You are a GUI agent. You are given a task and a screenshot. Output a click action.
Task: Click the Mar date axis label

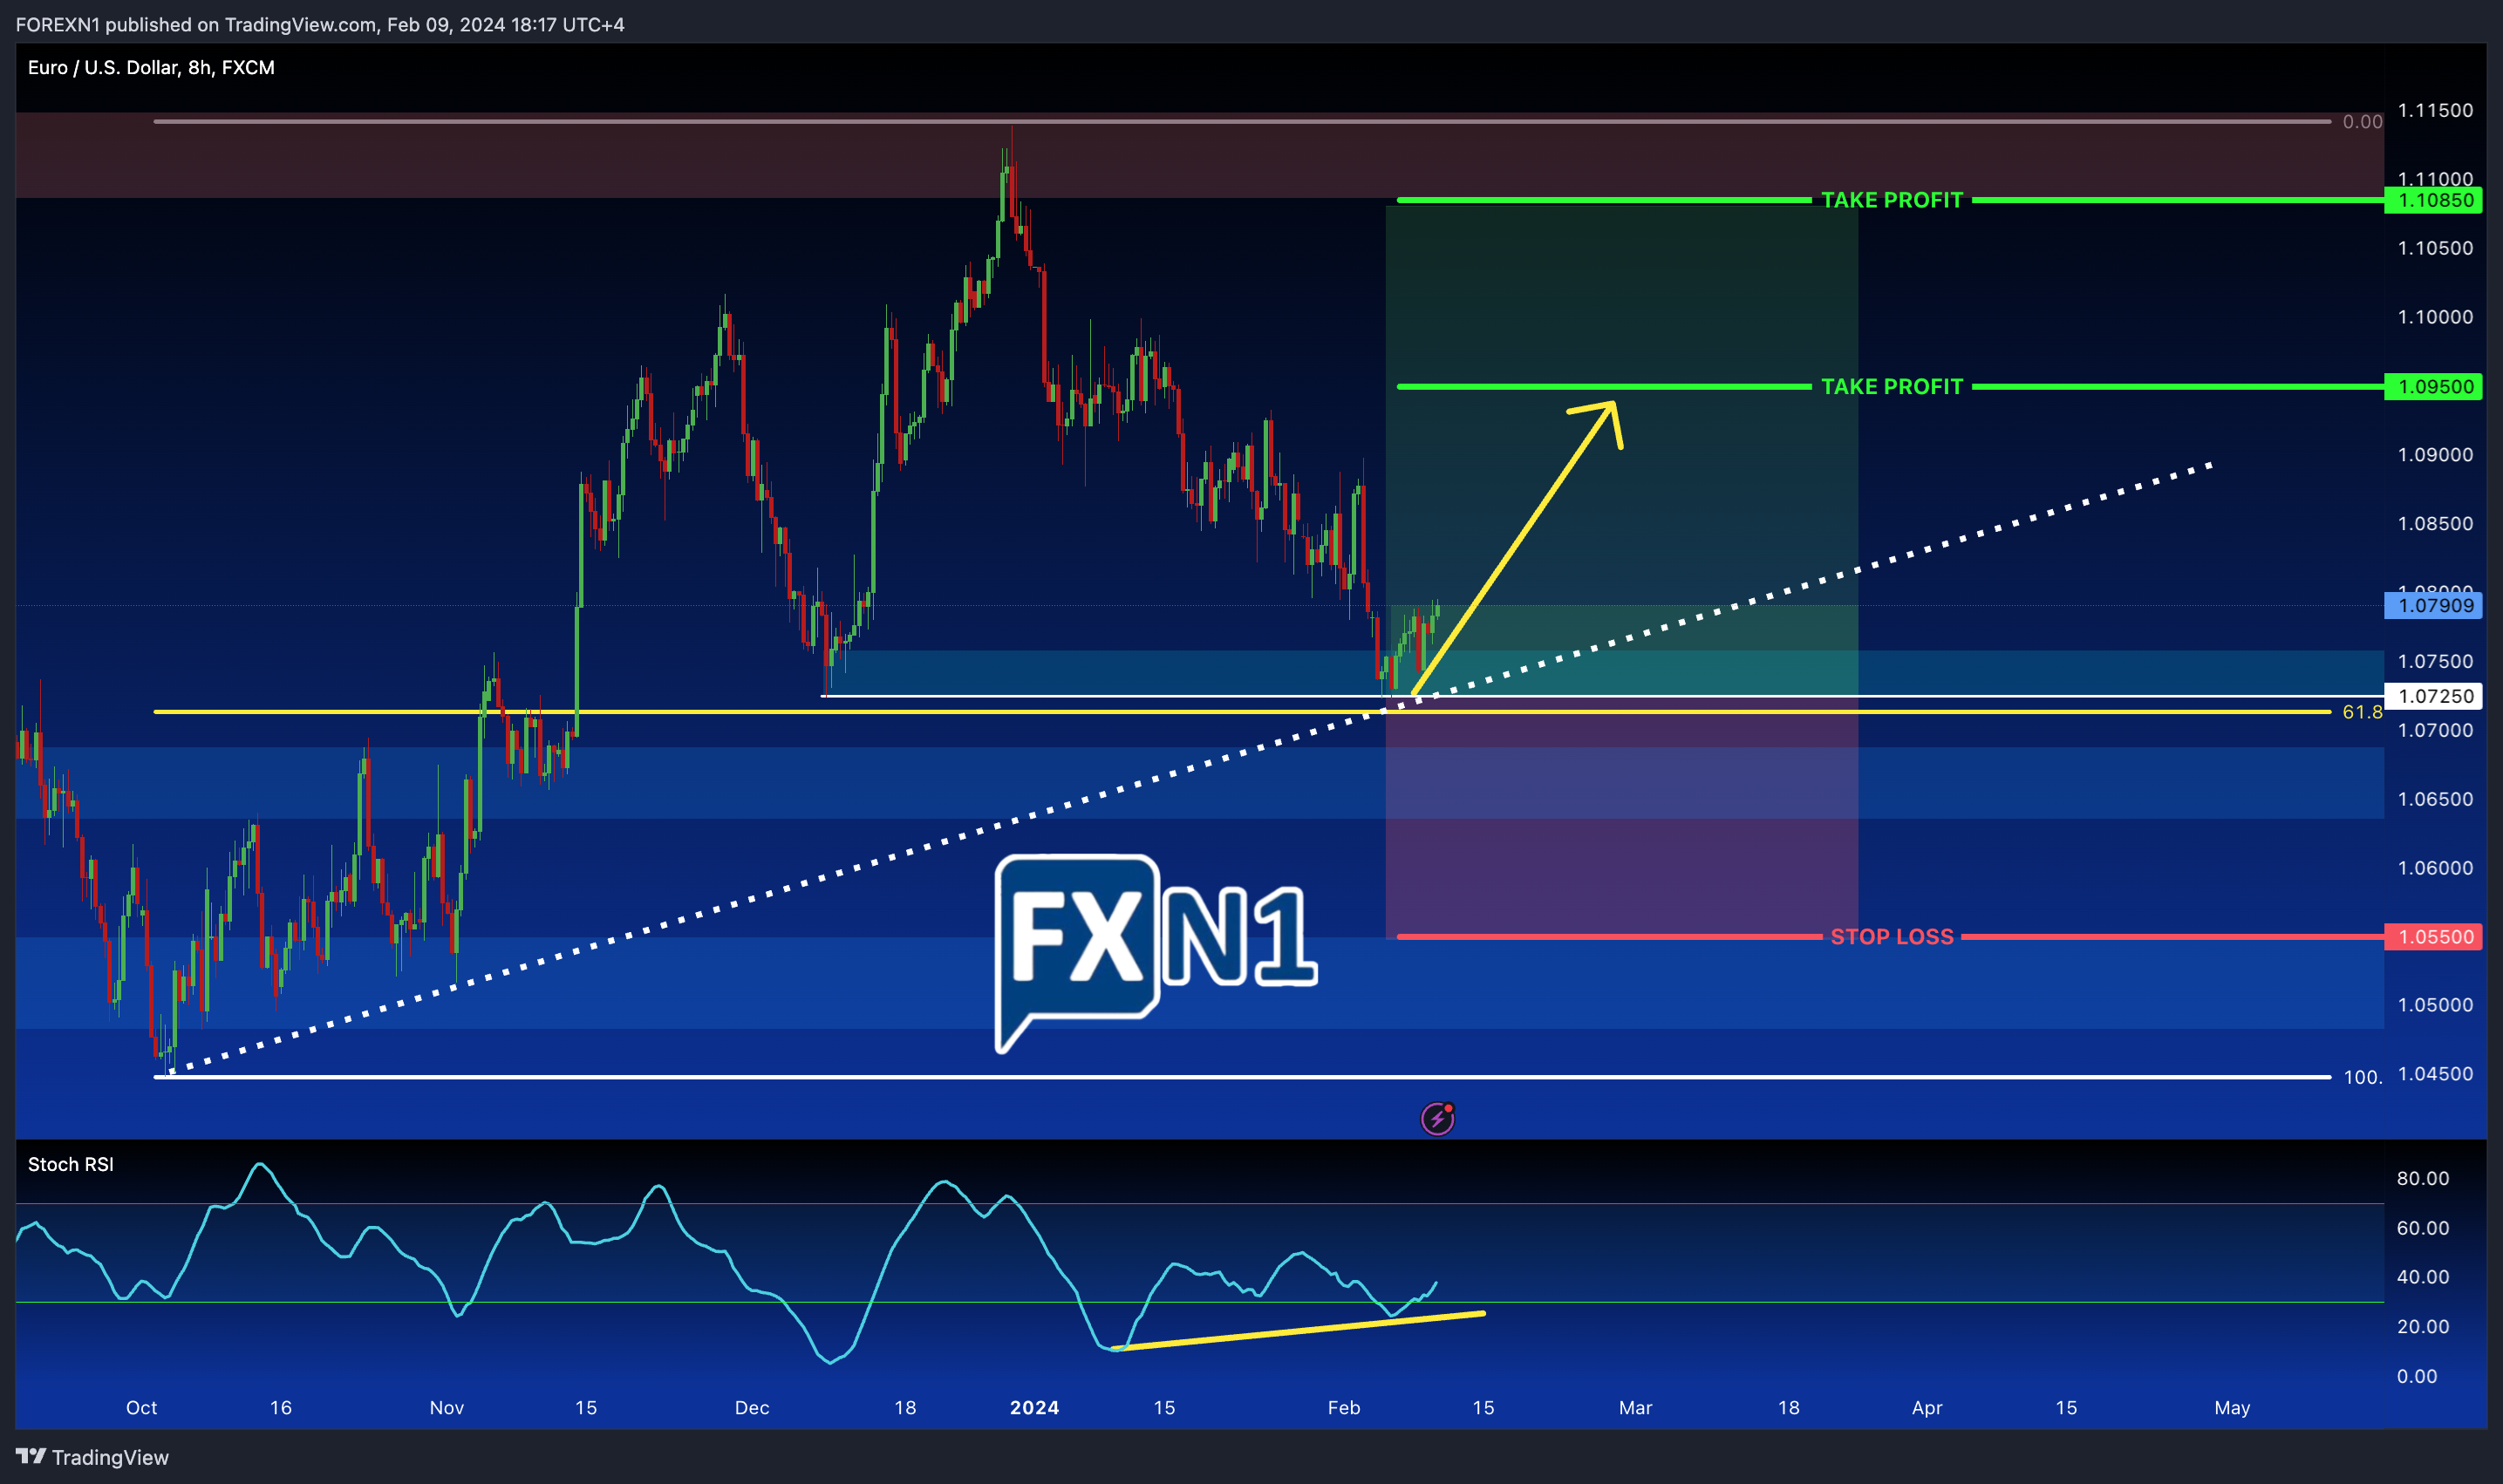pyautogui.click(x=1635, y=1407)
